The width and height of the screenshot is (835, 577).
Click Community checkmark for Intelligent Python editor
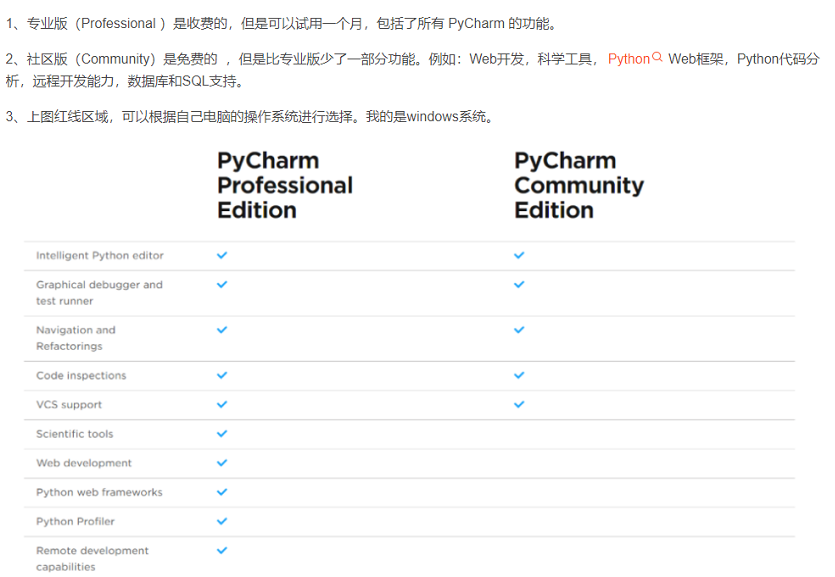tap(519, 255)
